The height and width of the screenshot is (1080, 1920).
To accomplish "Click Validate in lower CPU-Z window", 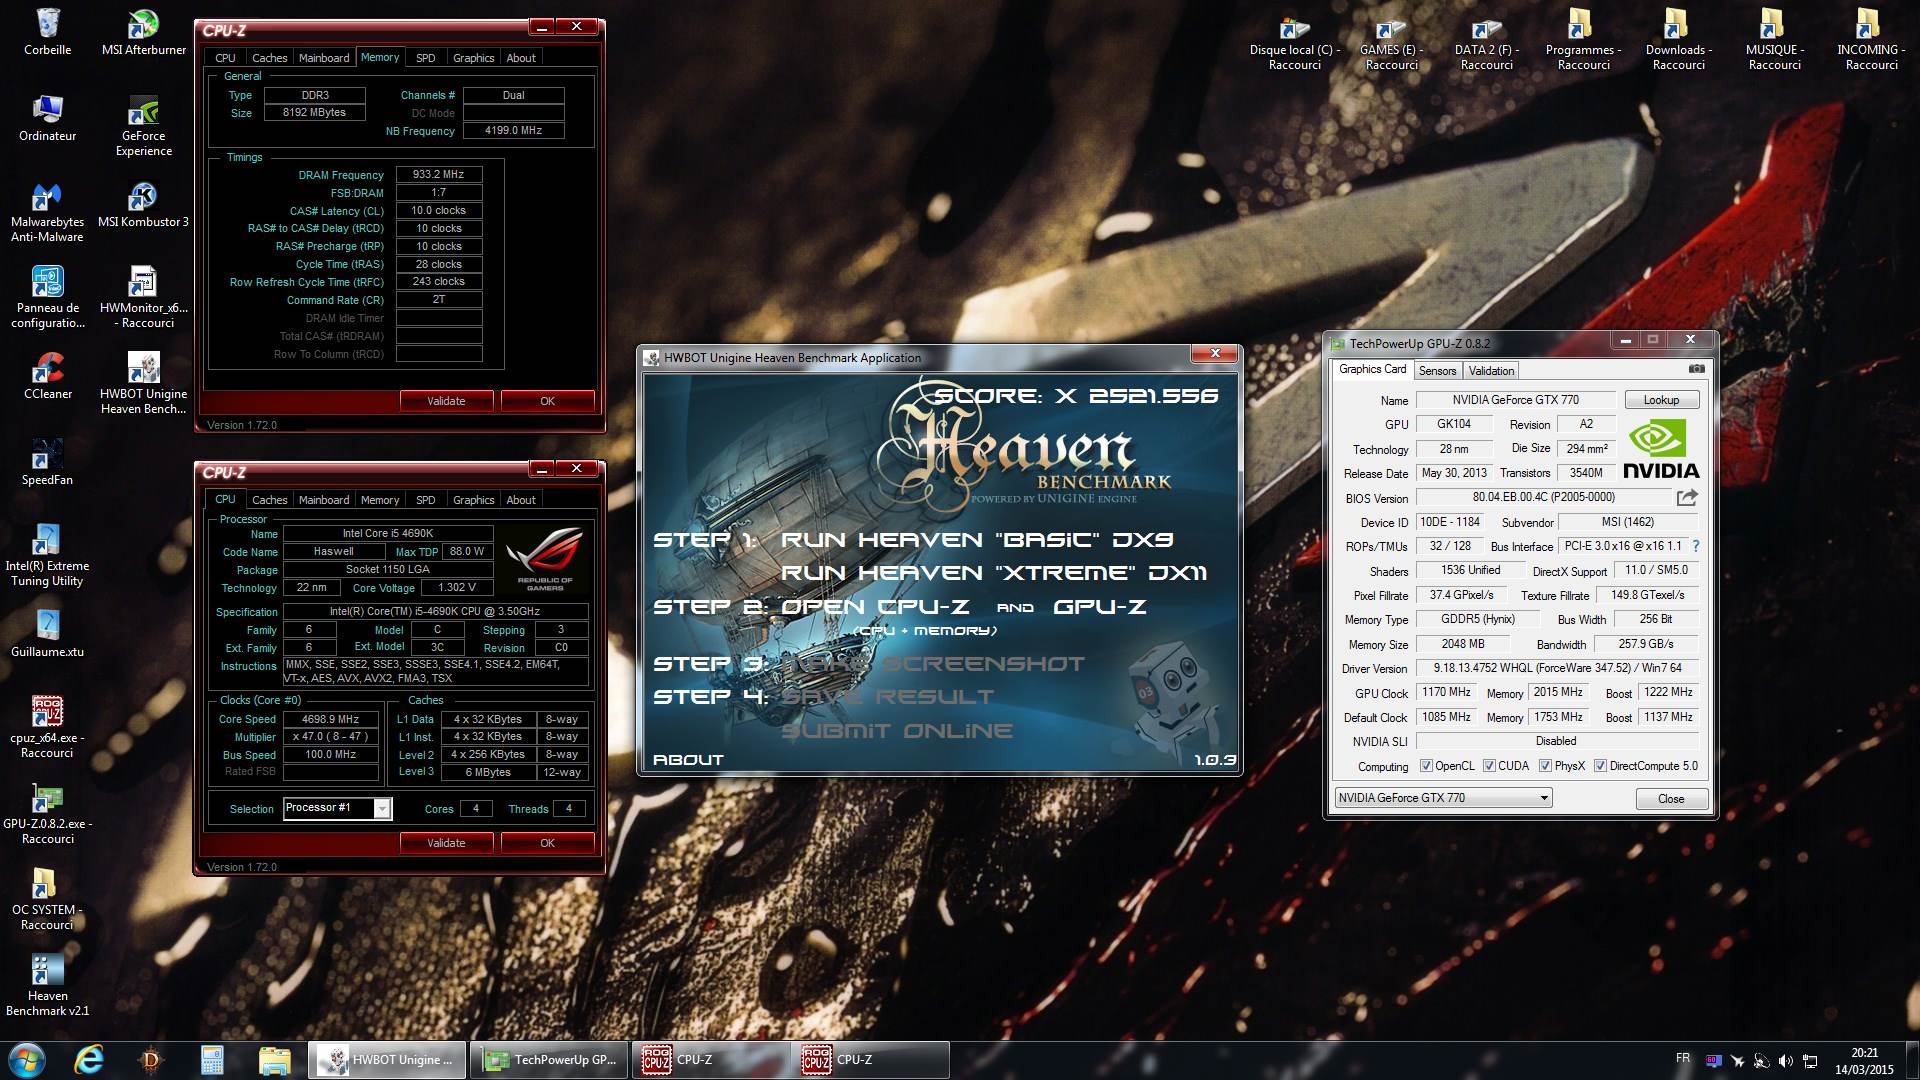I will (446, 842).
